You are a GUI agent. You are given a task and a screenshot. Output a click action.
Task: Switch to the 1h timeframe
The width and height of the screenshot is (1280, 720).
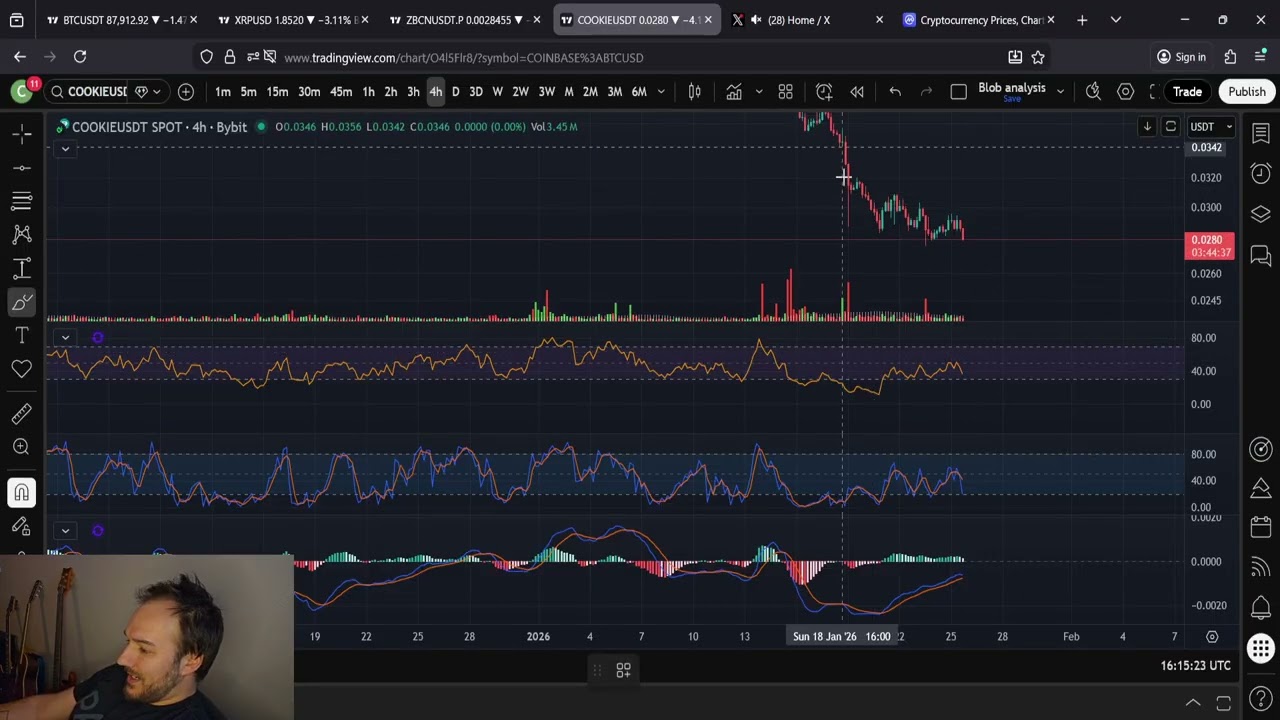pos(368,92)
